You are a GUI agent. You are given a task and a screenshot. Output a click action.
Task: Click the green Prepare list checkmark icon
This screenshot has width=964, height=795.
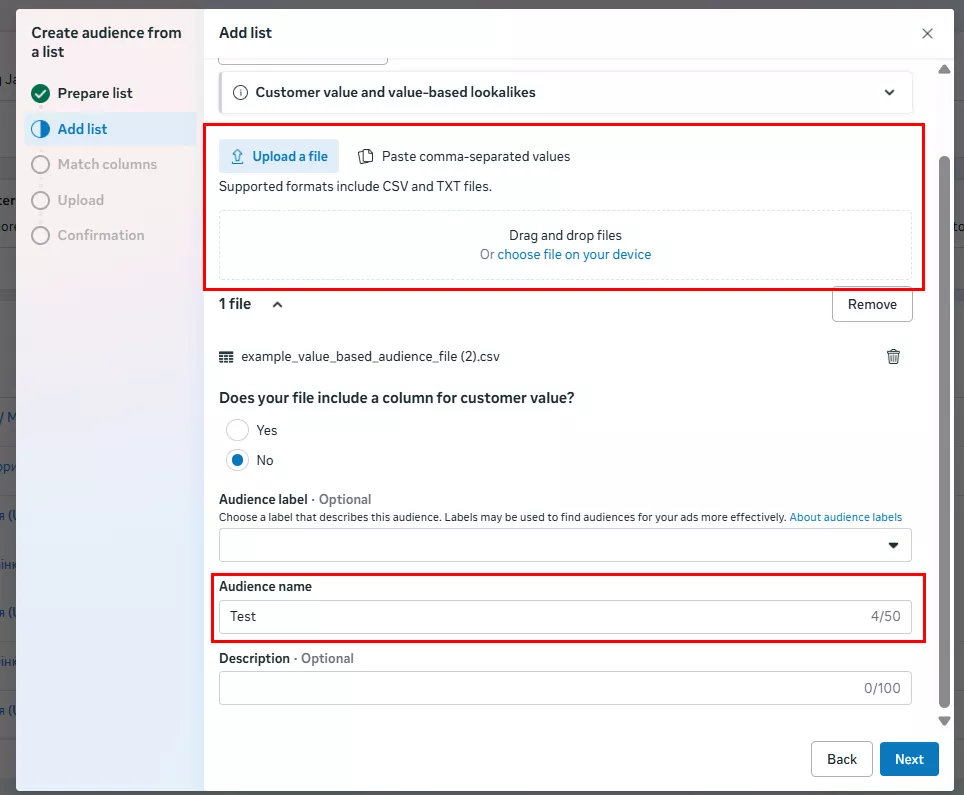(x=40, y=93)
